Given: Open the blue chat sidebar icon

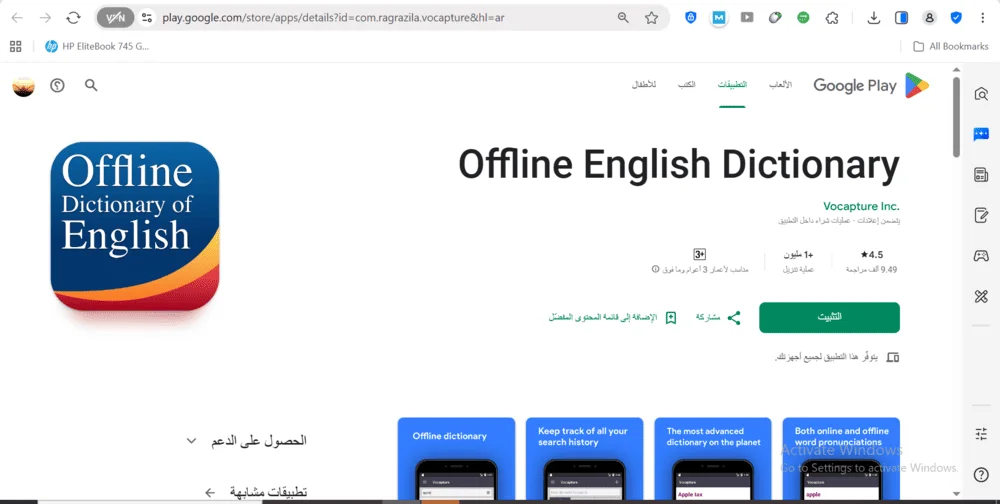Looking at the screenshot, I should [x=981, y=134].
